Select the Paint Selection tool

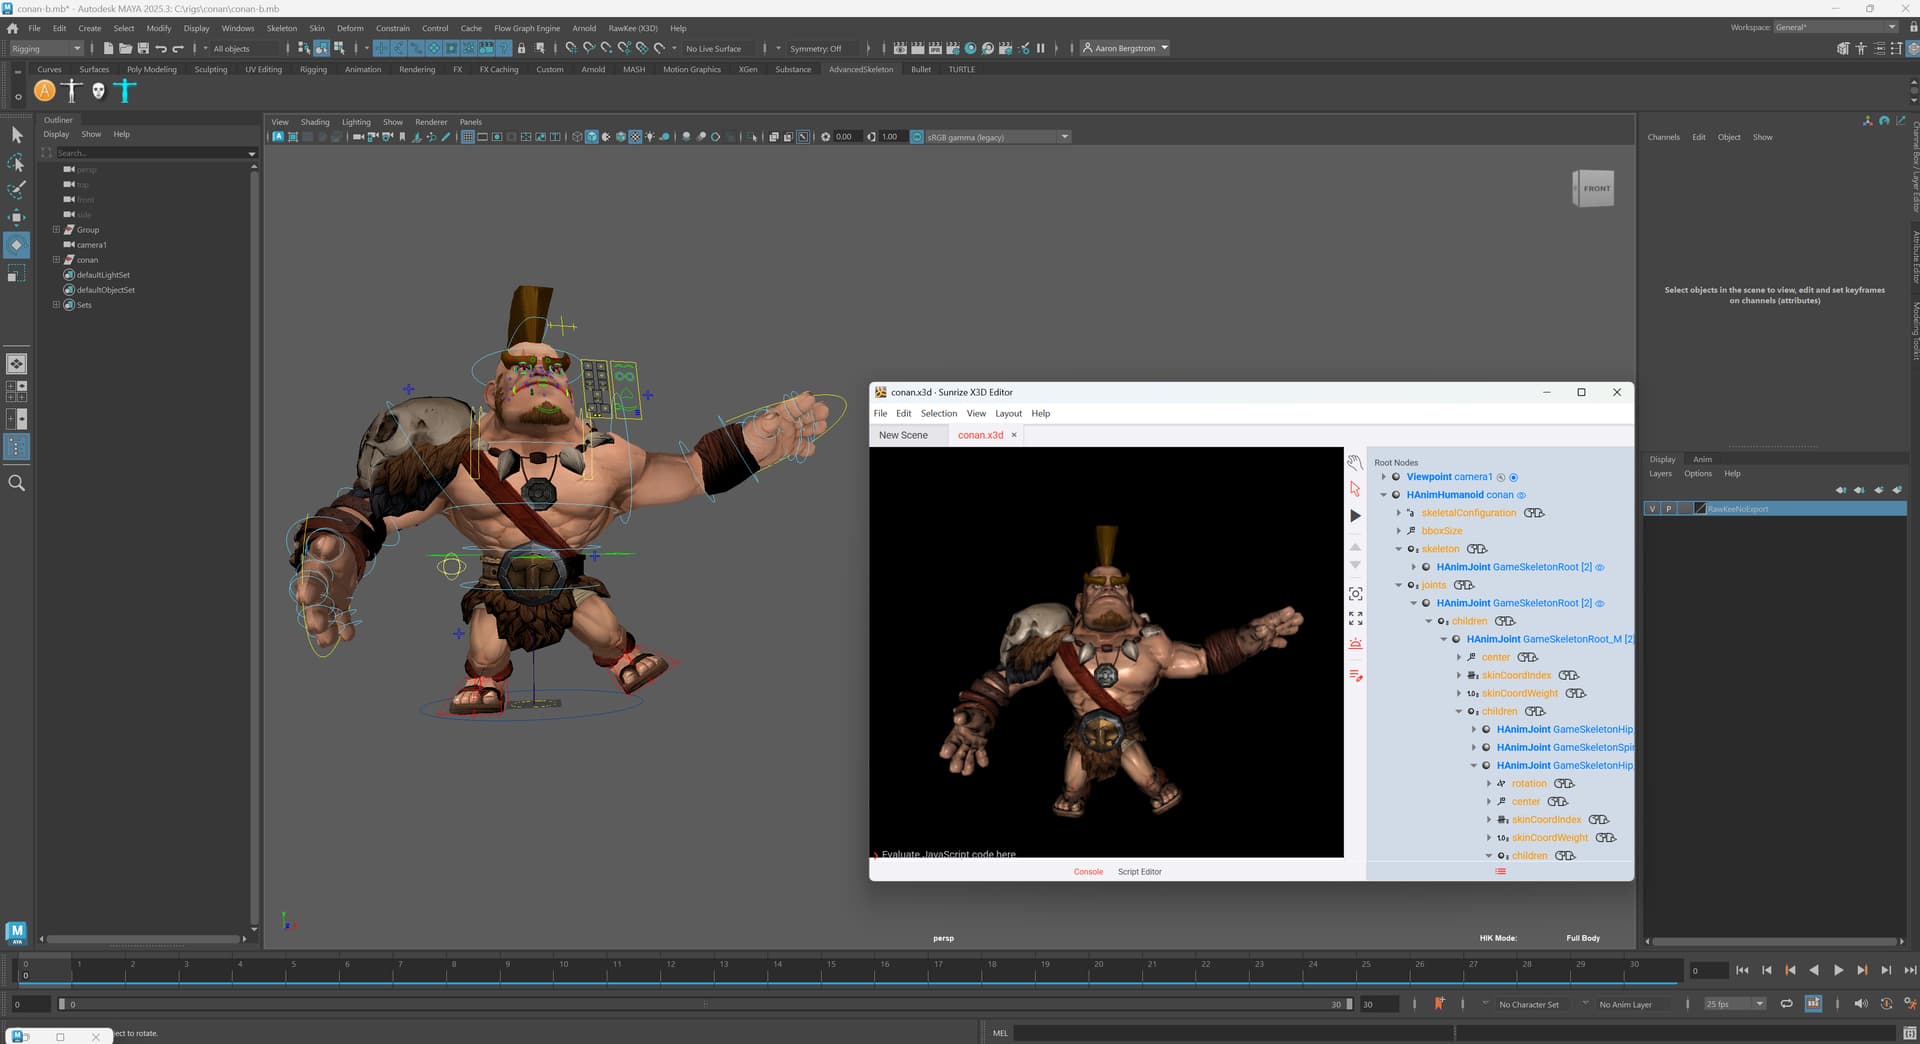pyautogui.click(x=17, y=190)
